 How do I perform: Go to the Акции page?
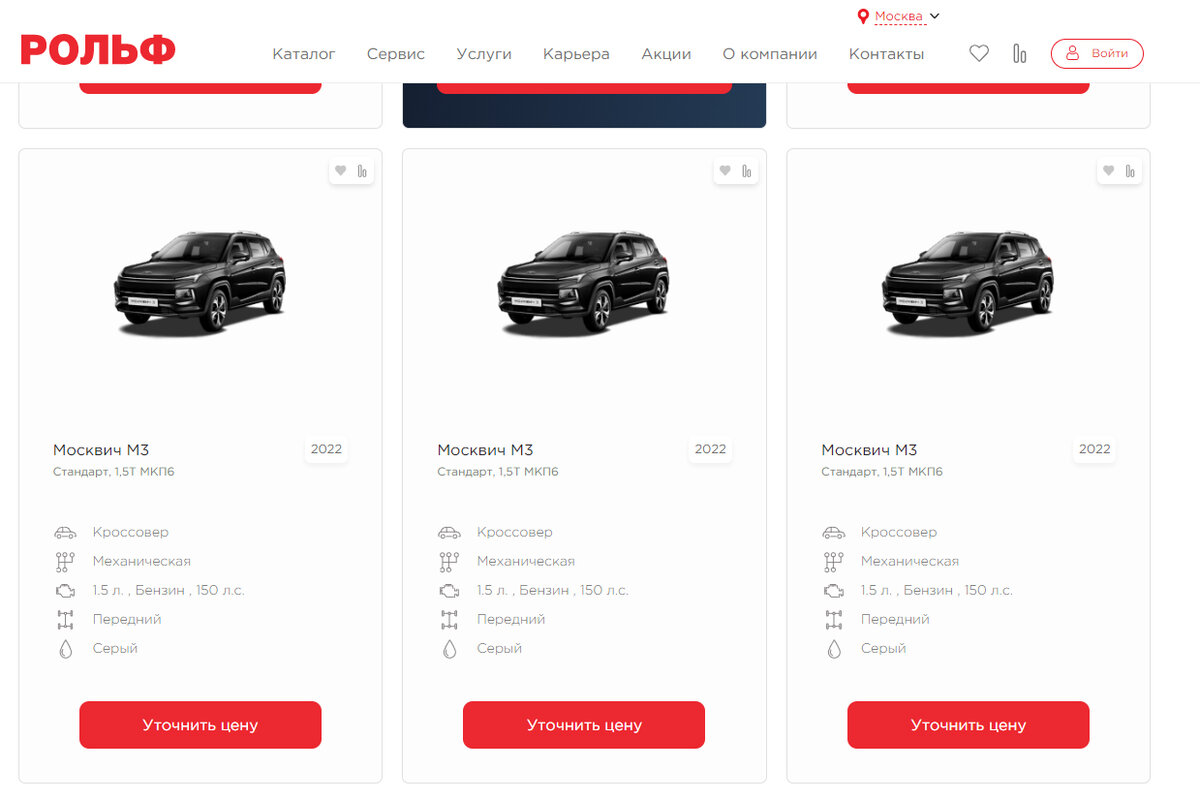[666, 54]
